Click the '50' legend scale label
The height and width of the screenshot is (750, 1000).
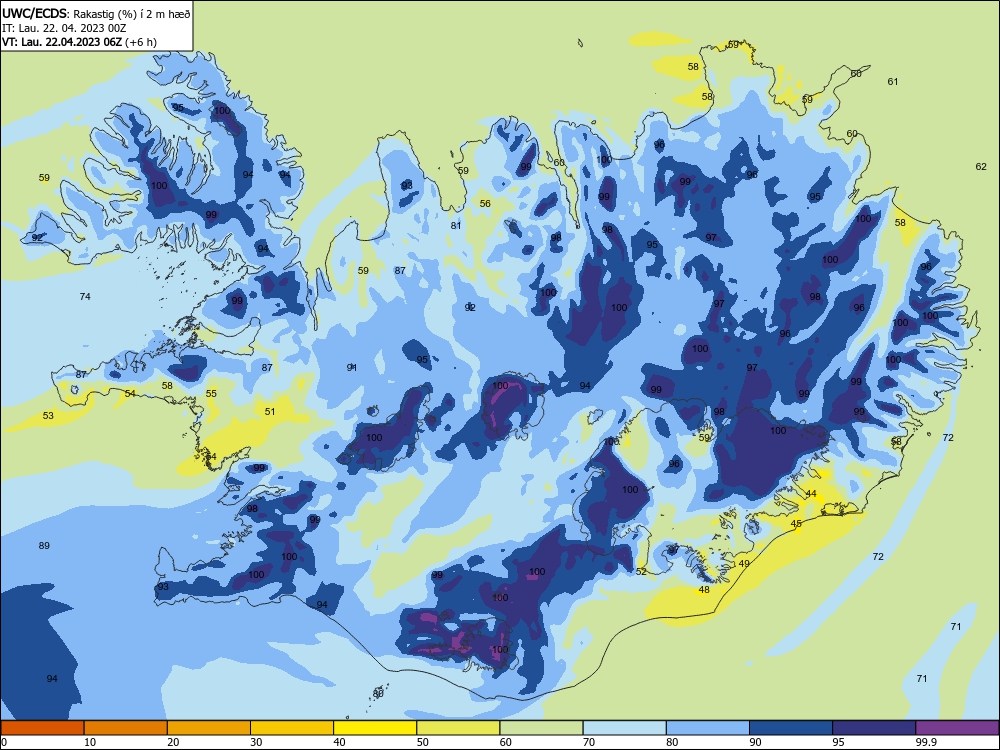tap(423, 742)
